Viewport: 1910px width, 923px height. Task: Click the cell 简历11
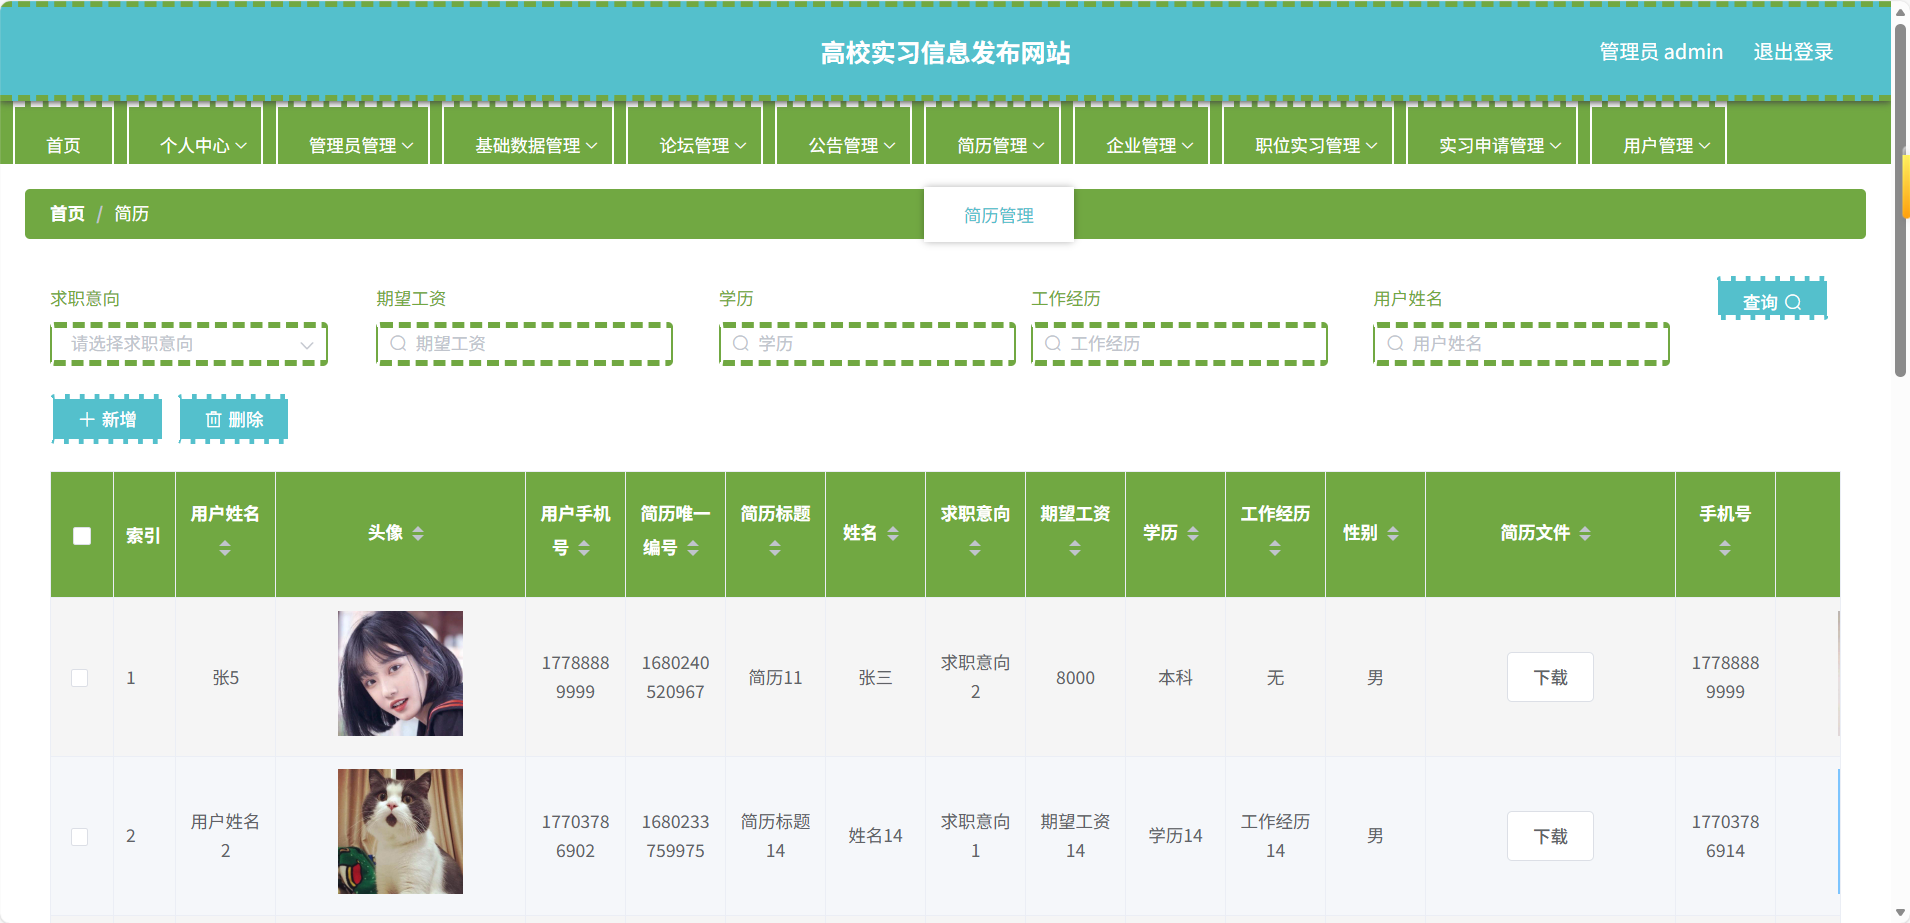[x=775, y=678]
